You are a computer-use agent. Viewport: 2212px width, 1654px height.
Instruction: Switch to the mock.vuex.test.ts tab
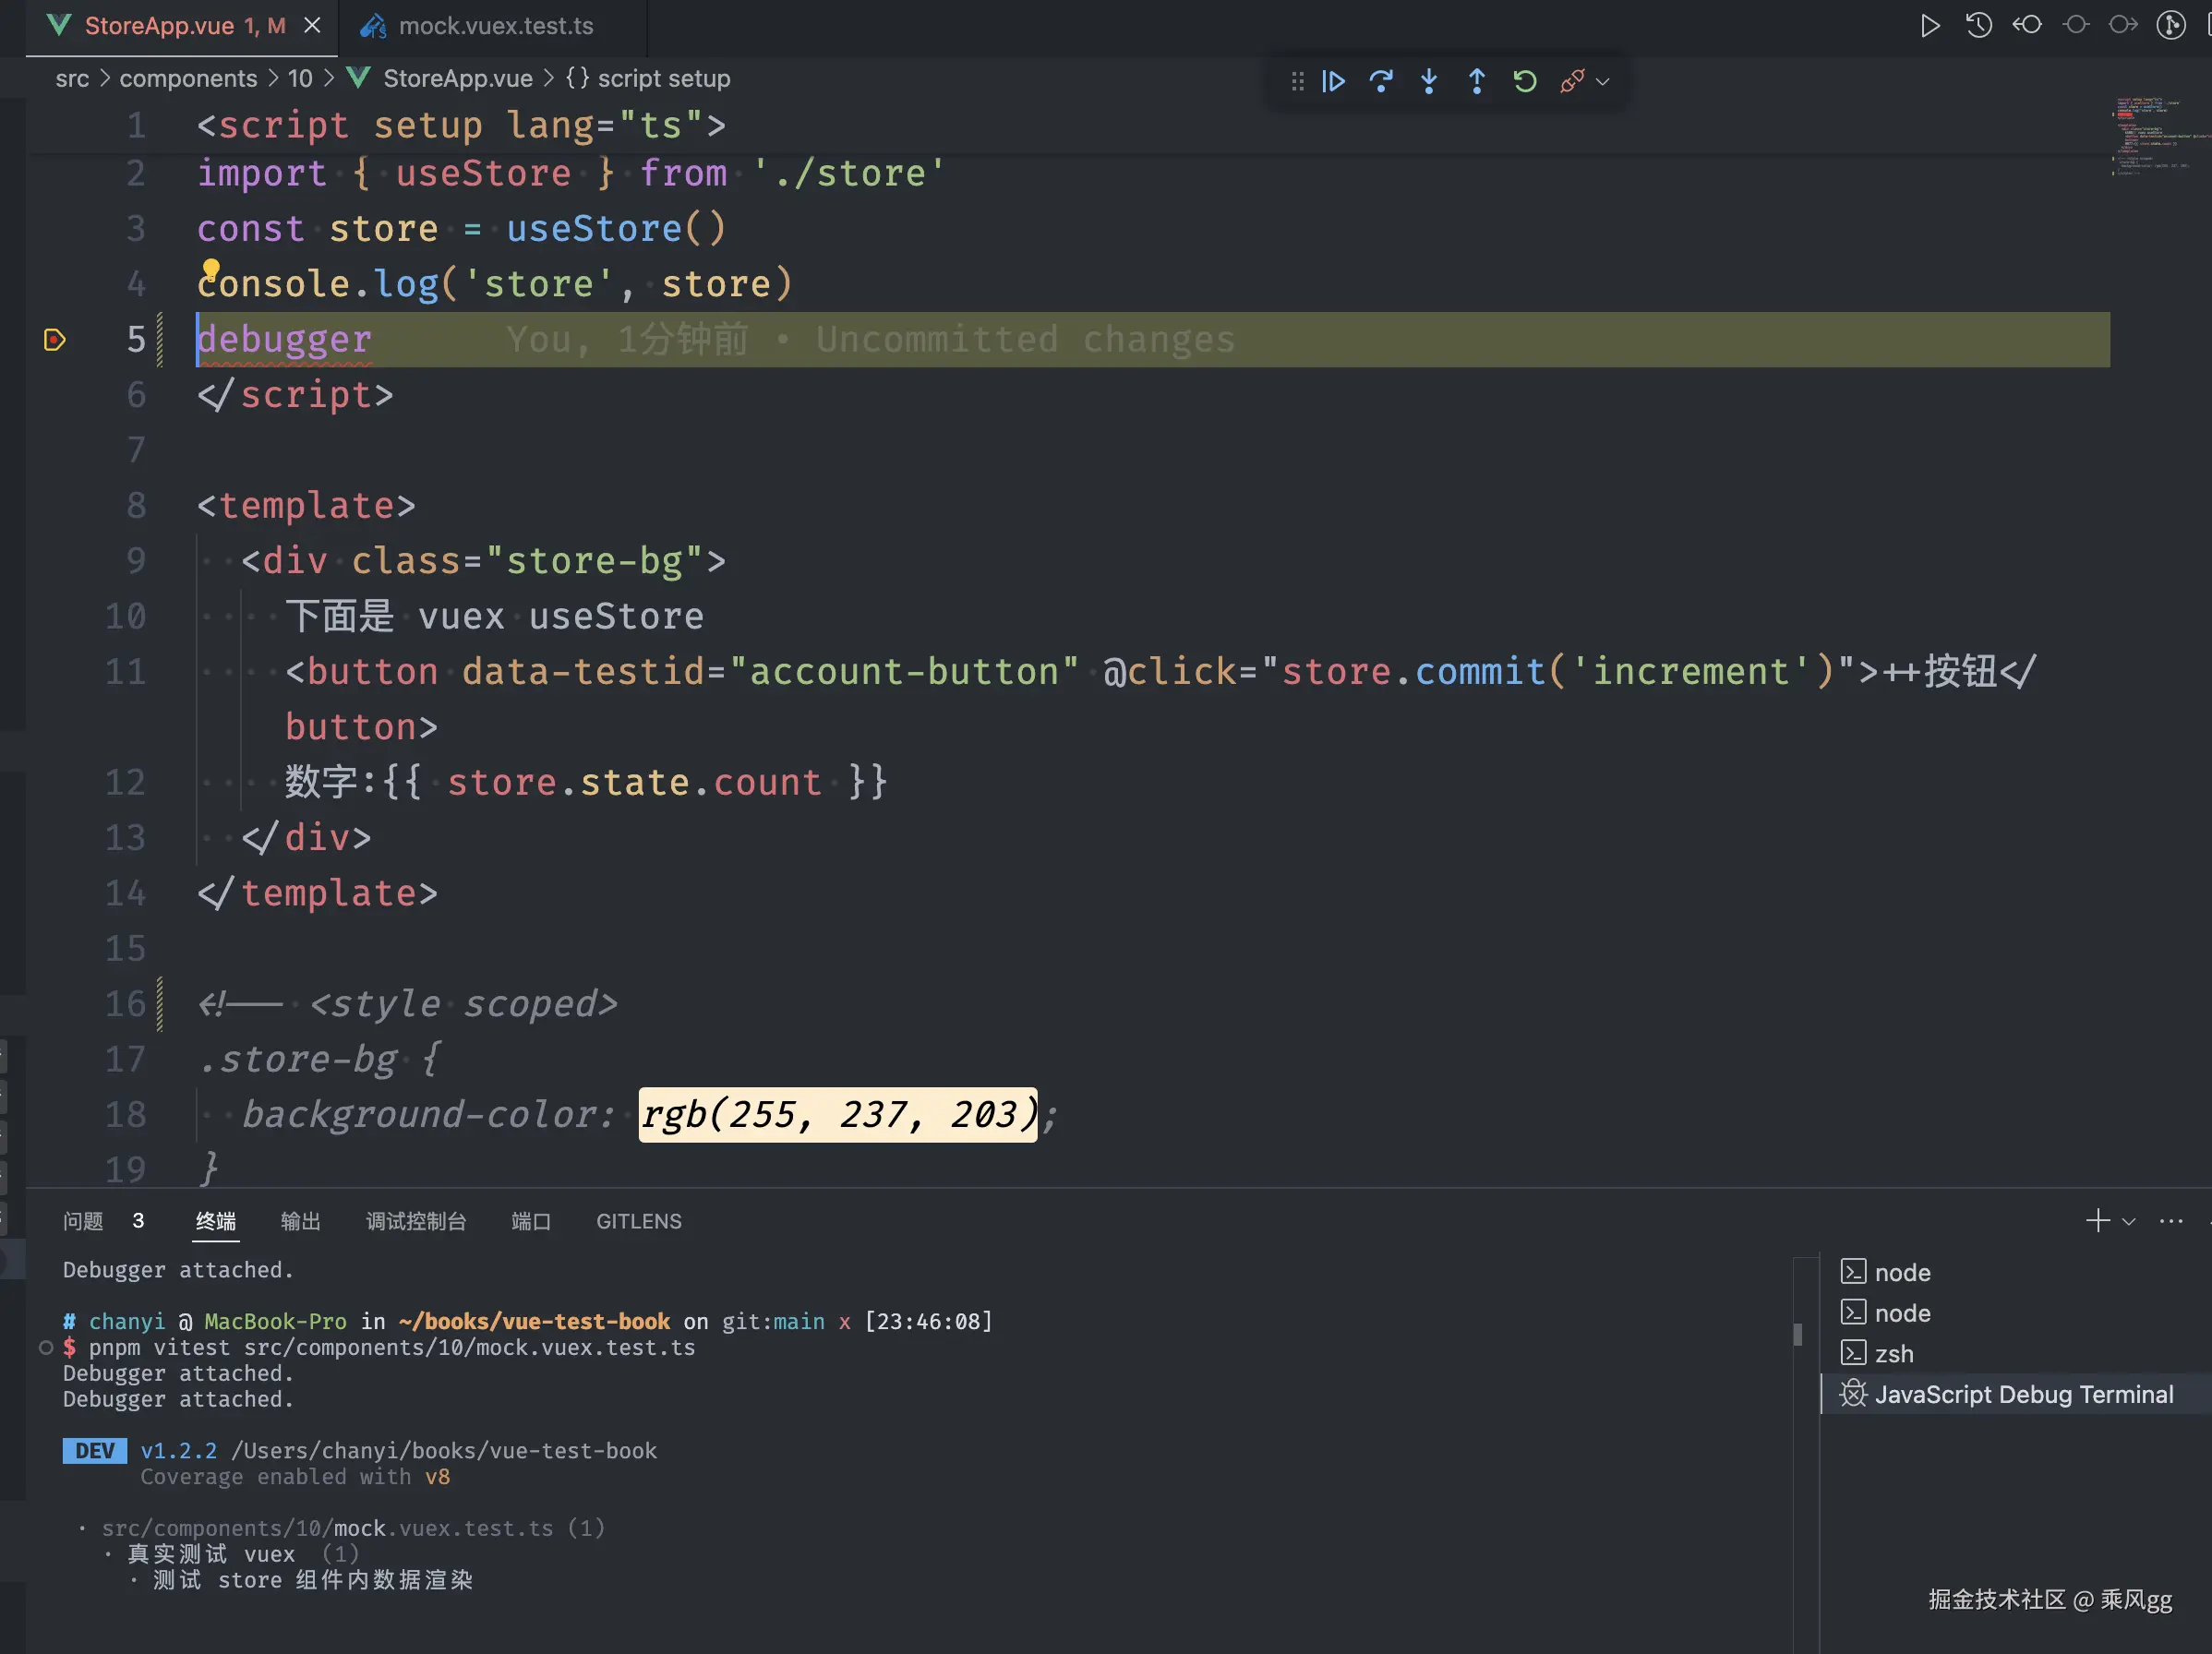point(495,26)
